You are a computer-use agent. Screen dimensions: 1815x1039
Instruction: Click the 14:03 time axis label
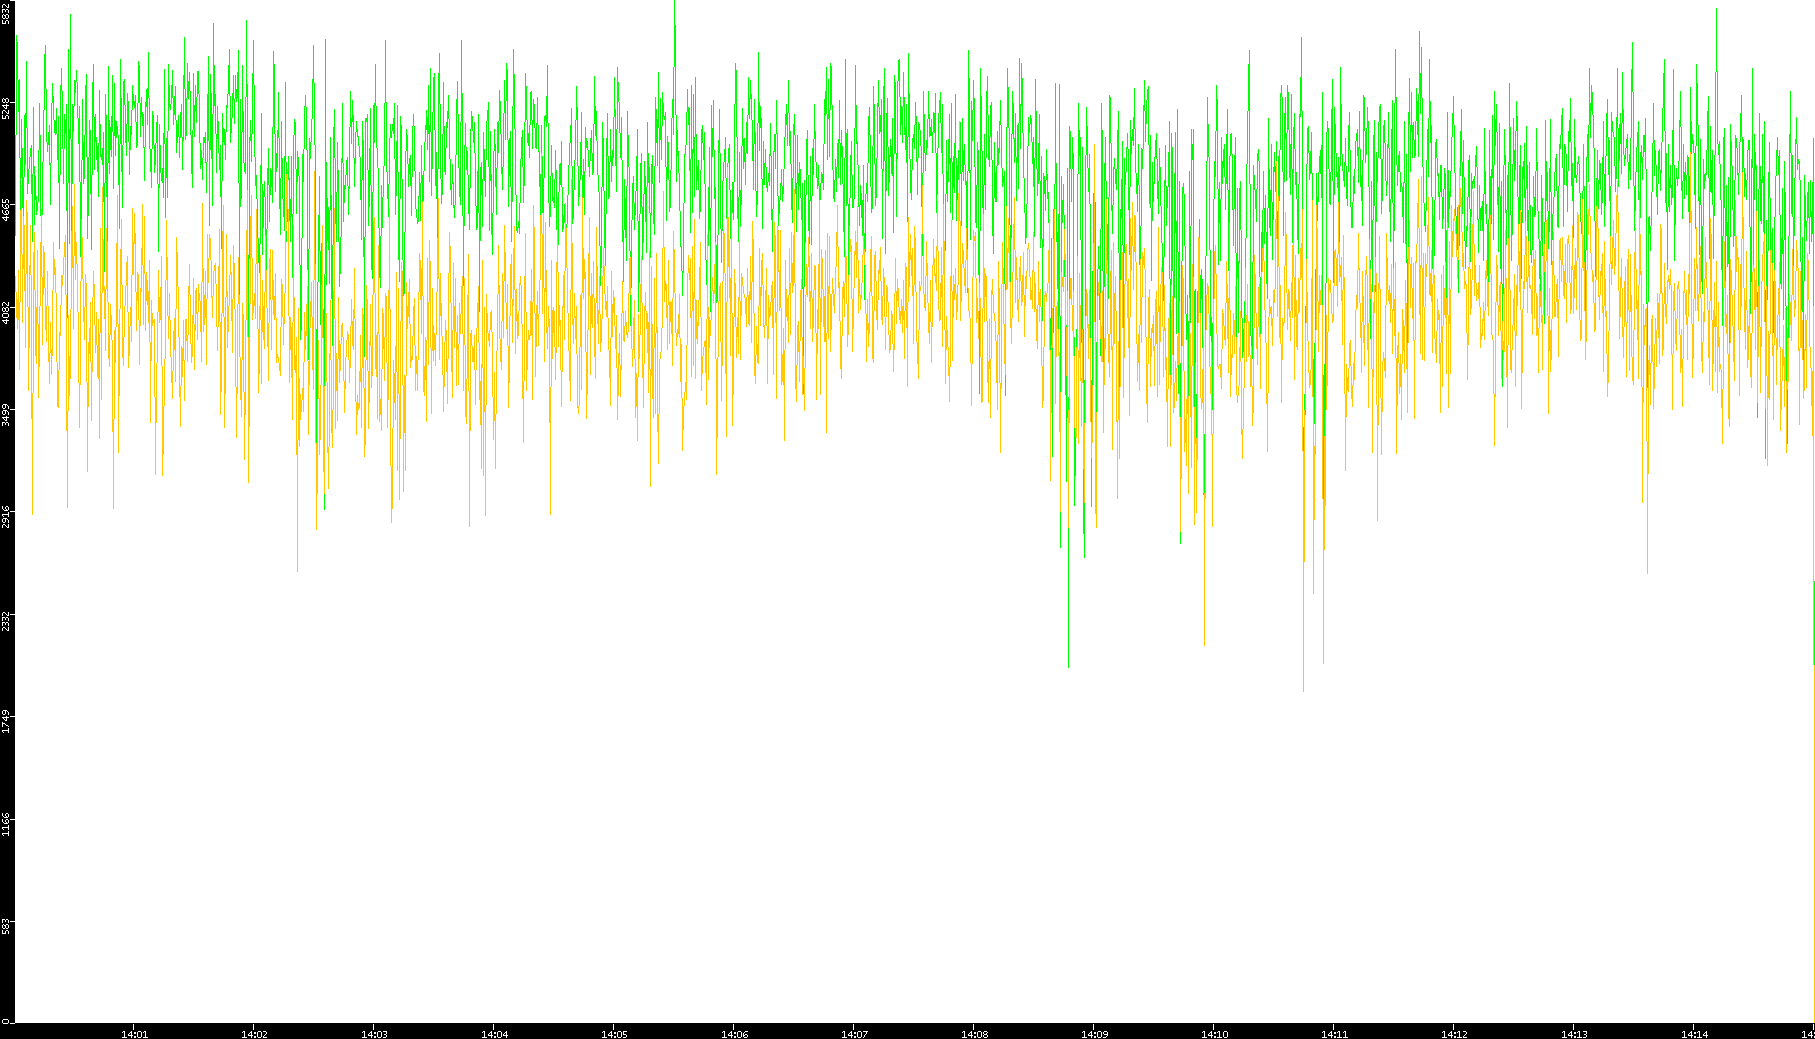(374, 1034)
